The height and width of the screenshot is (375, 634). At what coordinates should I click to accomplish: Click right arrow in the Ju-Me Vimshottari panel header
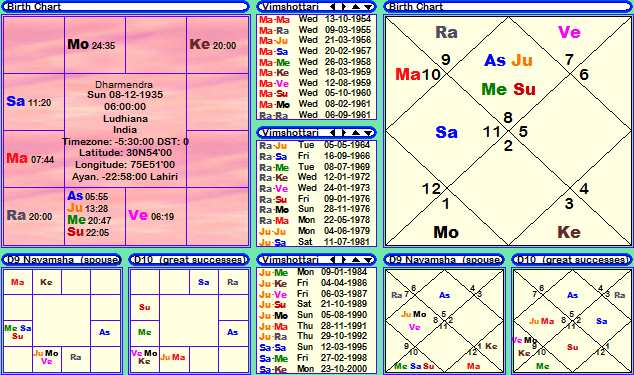point(344,260)
